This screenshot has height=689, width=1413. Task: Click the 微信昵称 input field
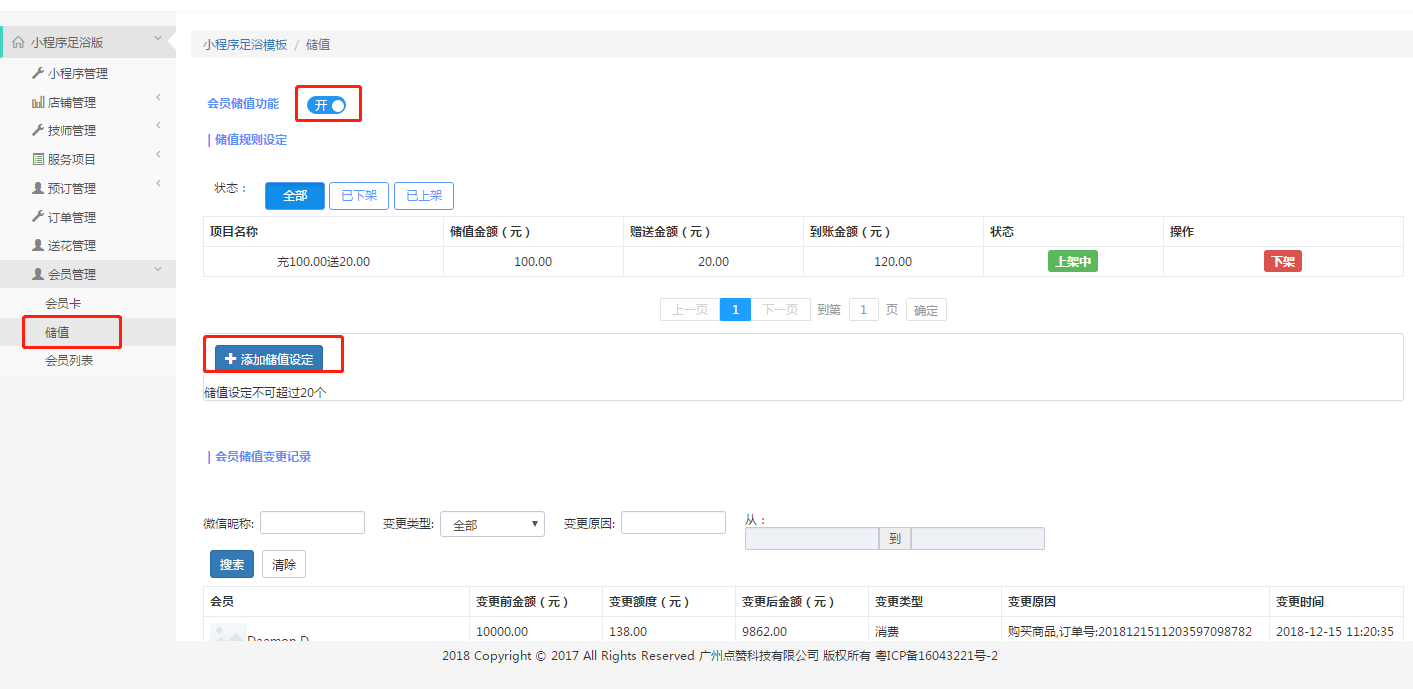[x=312, y=523]
